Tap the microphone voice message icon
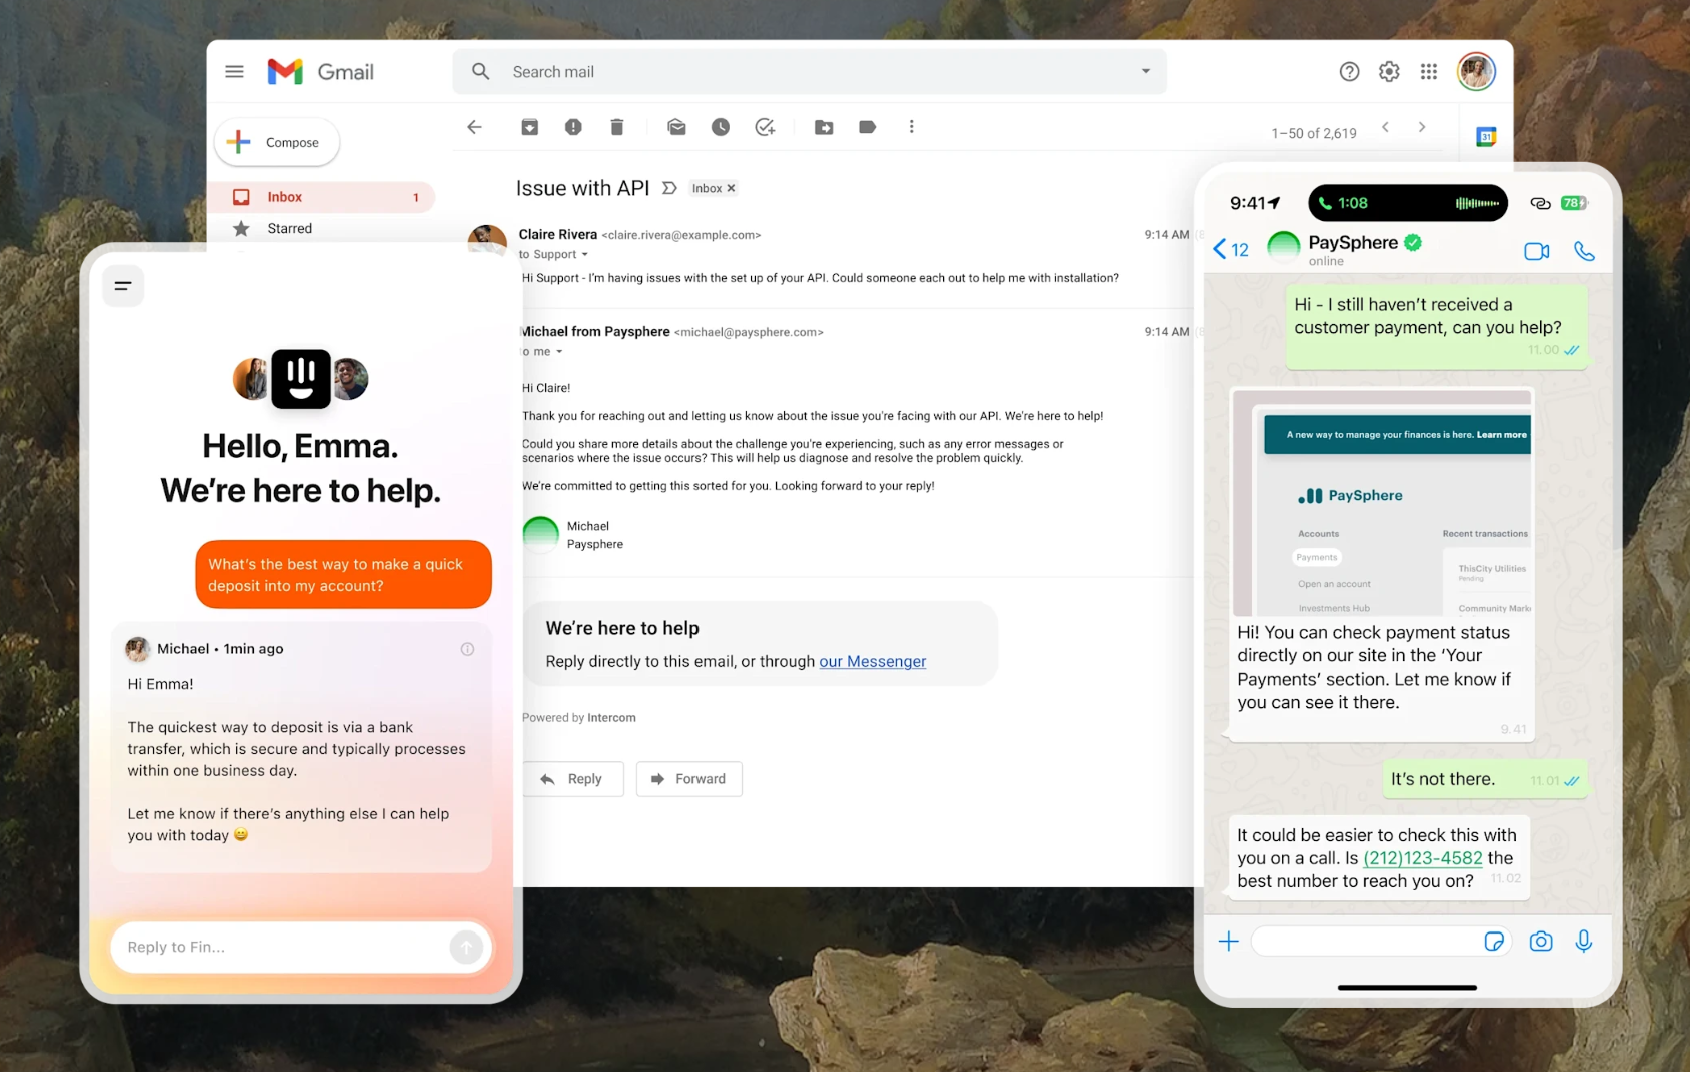The image size is (1690, 1072). pyautogui.click(x=1583, y=941)
